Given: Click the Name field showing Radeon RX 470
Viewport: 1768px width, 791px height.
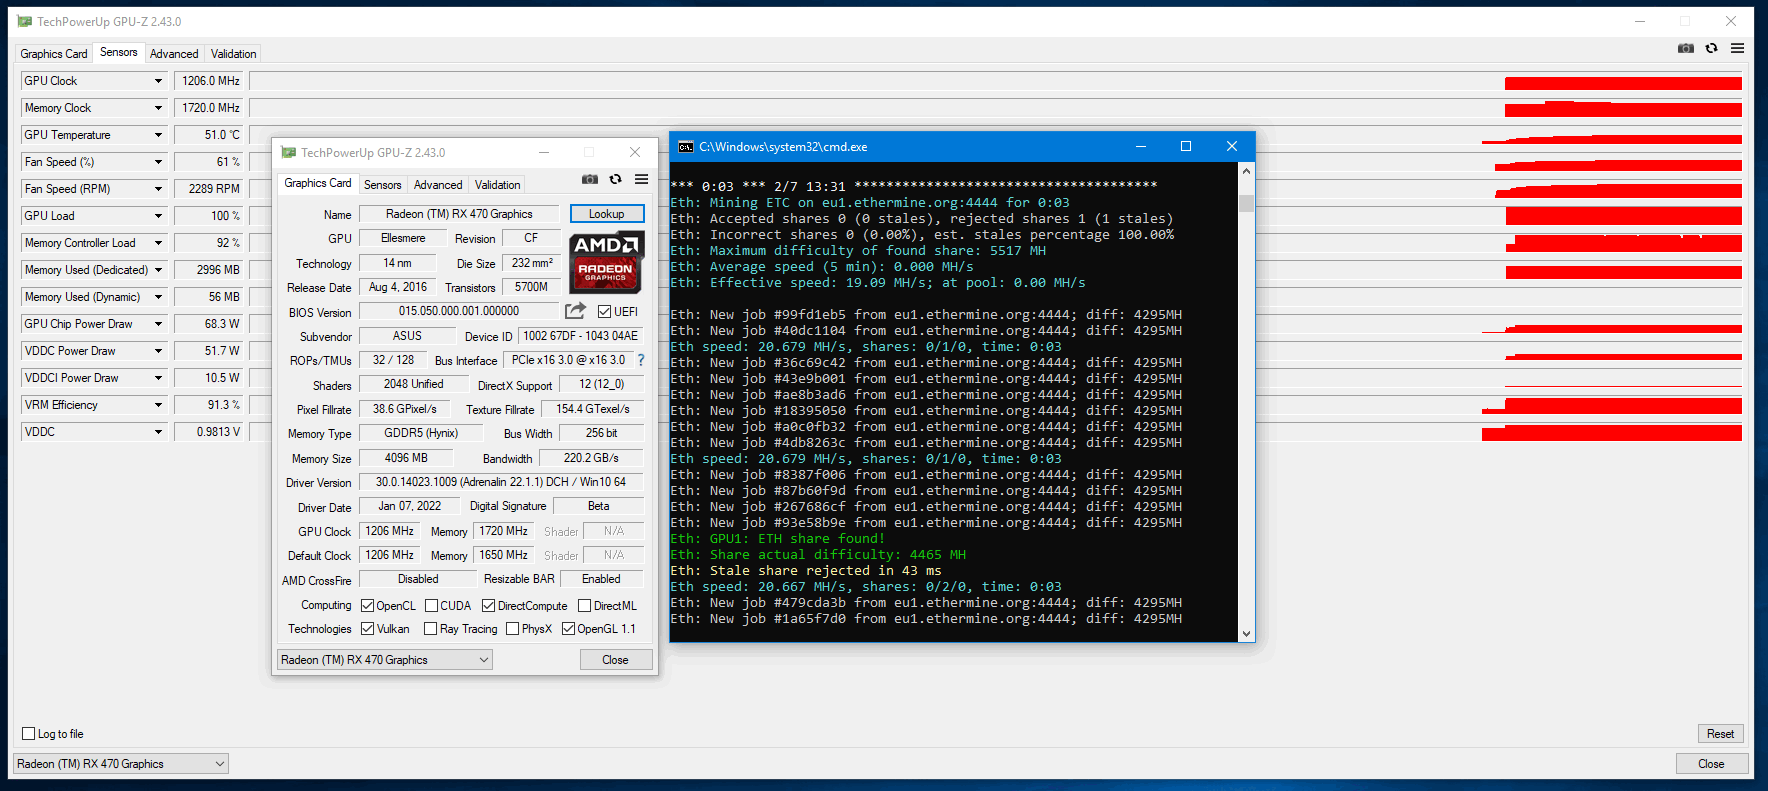Looking at the screenshot, I should coord(460,214).
